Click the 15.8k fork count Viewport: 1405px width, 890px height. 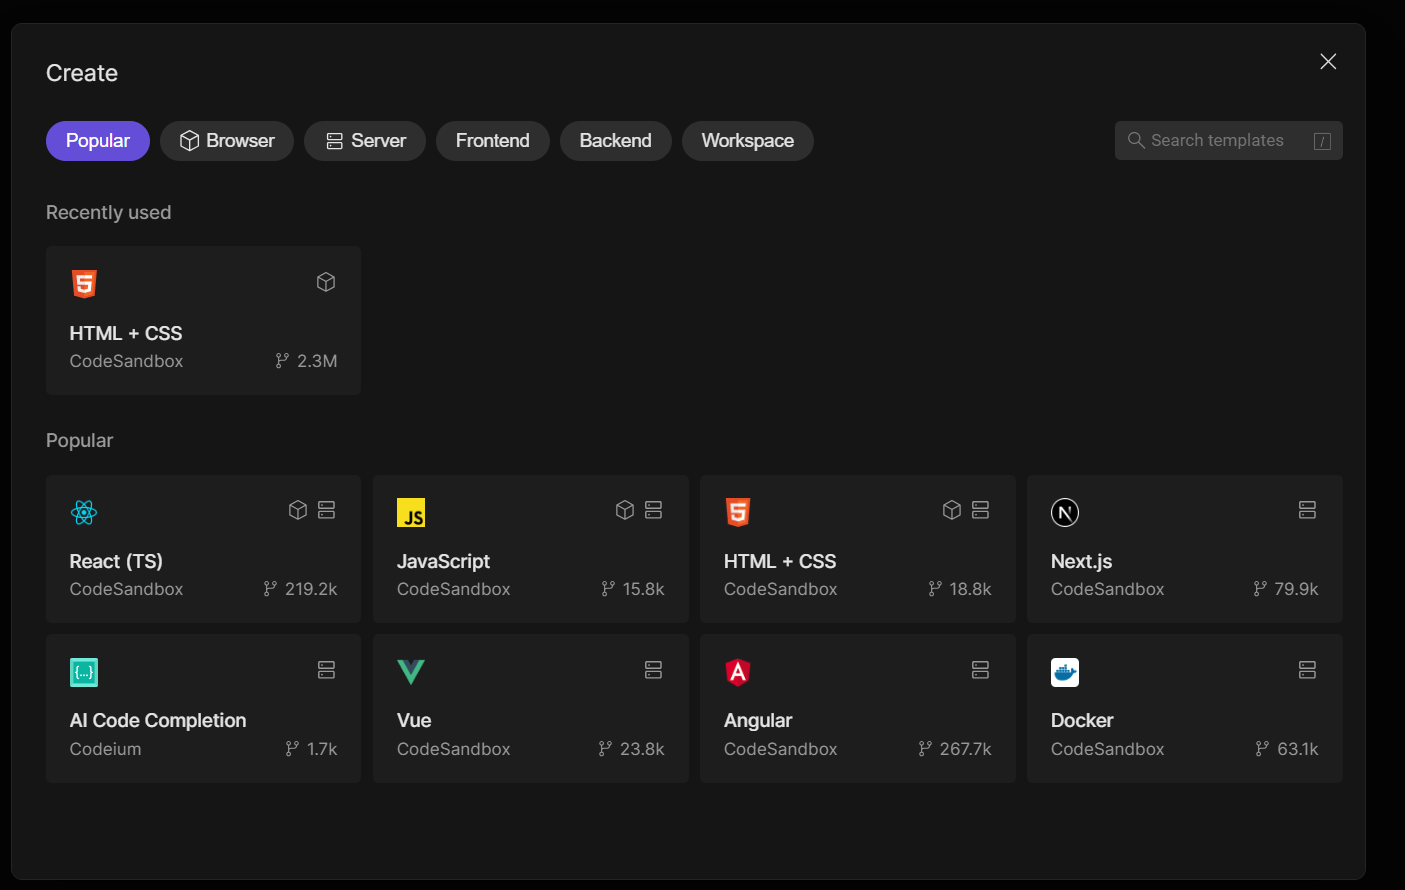(633, 589)
